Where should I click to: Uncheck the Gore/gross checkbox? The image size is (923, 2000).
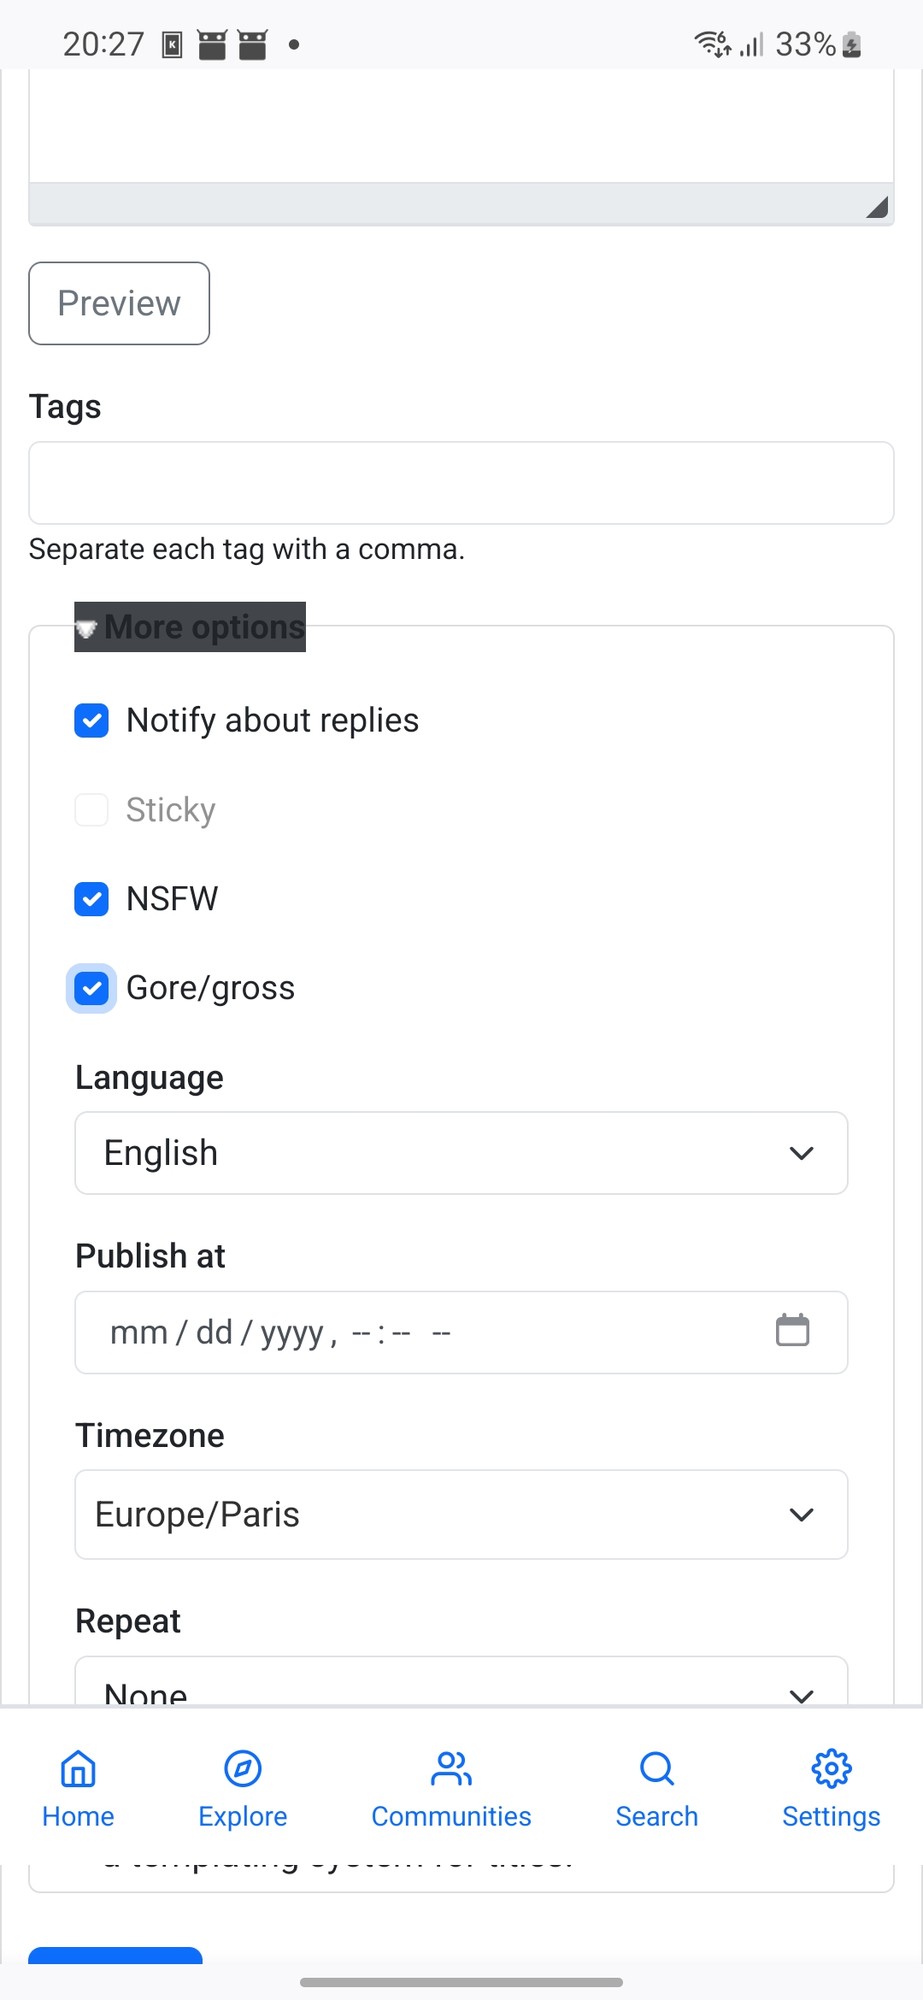92,988
